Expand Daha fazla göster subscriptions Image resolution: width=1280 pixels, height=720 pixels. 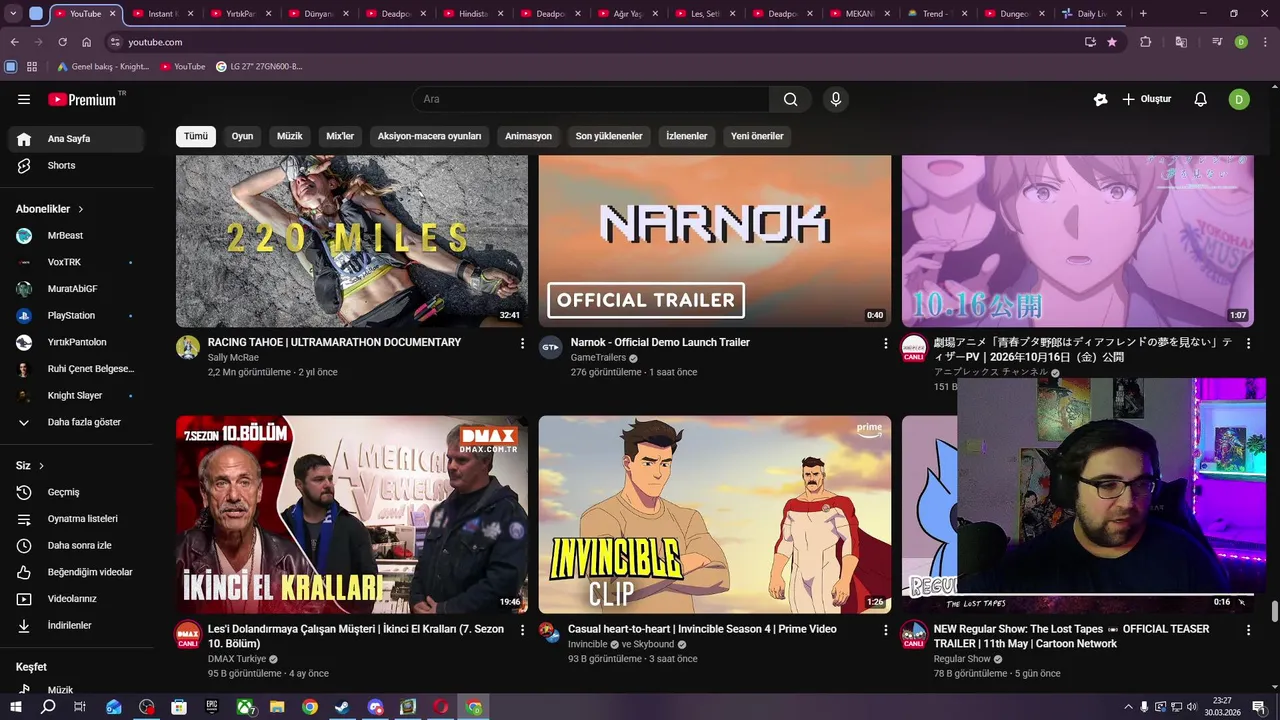coord(76,422)
